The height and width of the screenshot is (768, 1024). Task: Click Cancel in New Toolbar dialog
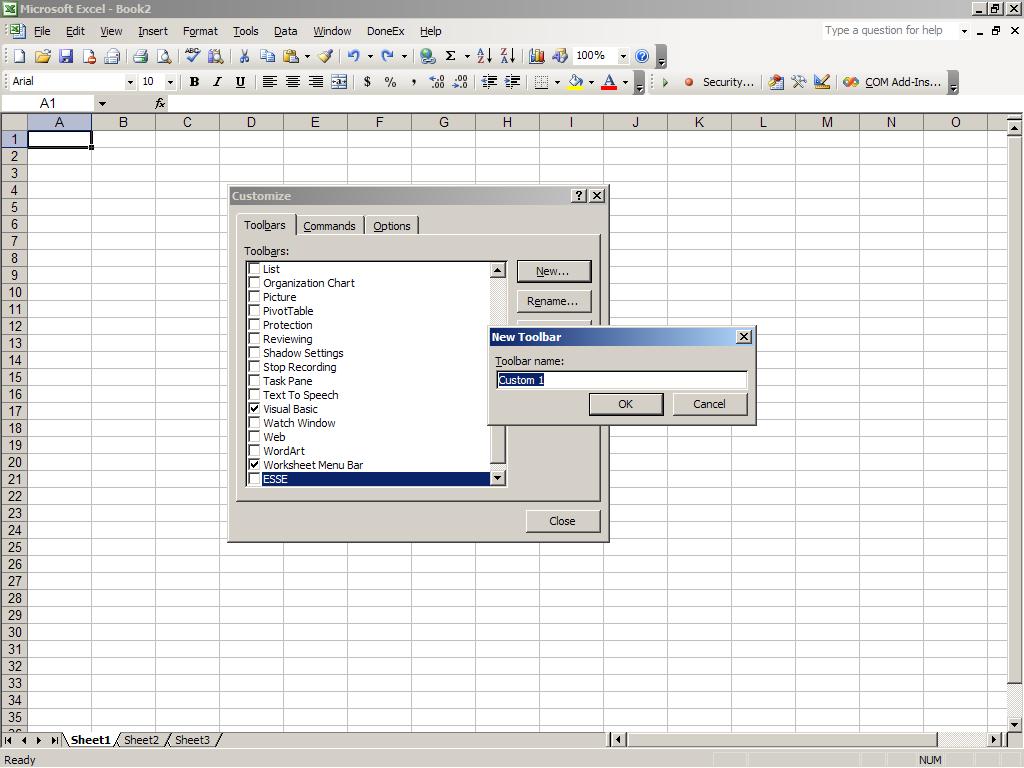click(x=709, y=404)
